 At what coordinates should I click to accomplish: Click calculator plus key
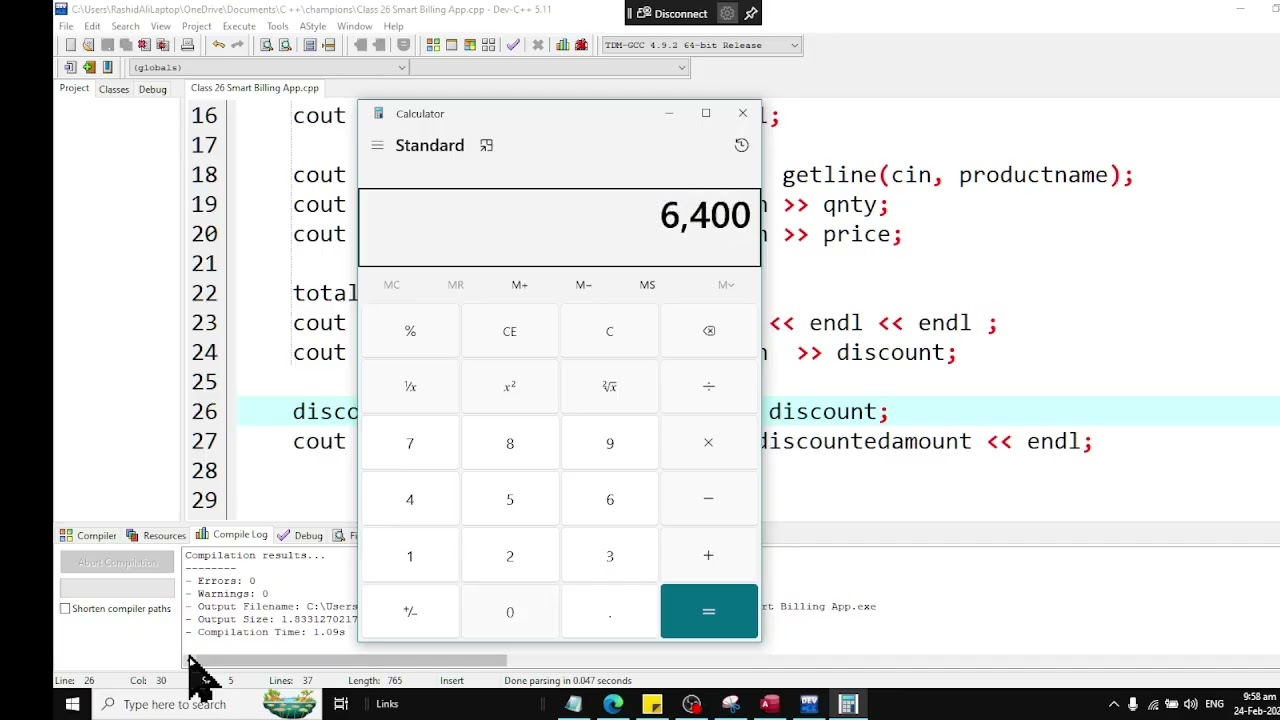(x=709, y=555)
